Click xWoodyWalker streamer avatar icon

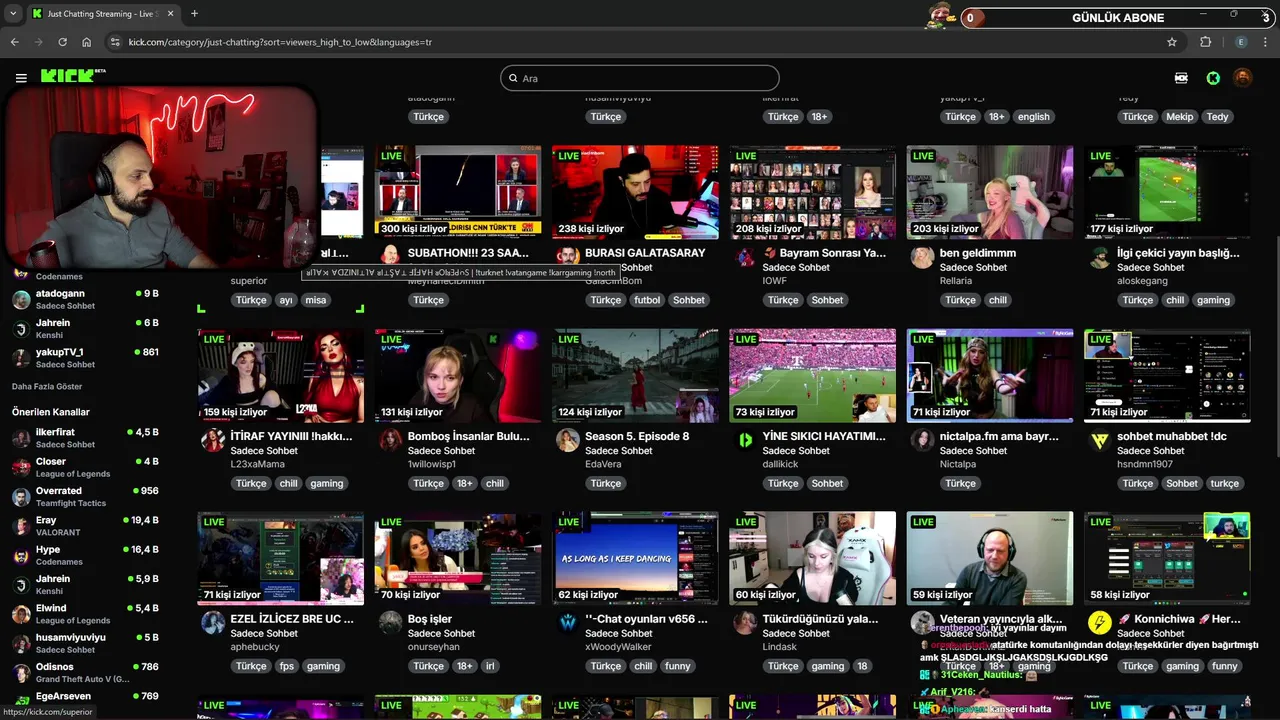tap(568, 623)
